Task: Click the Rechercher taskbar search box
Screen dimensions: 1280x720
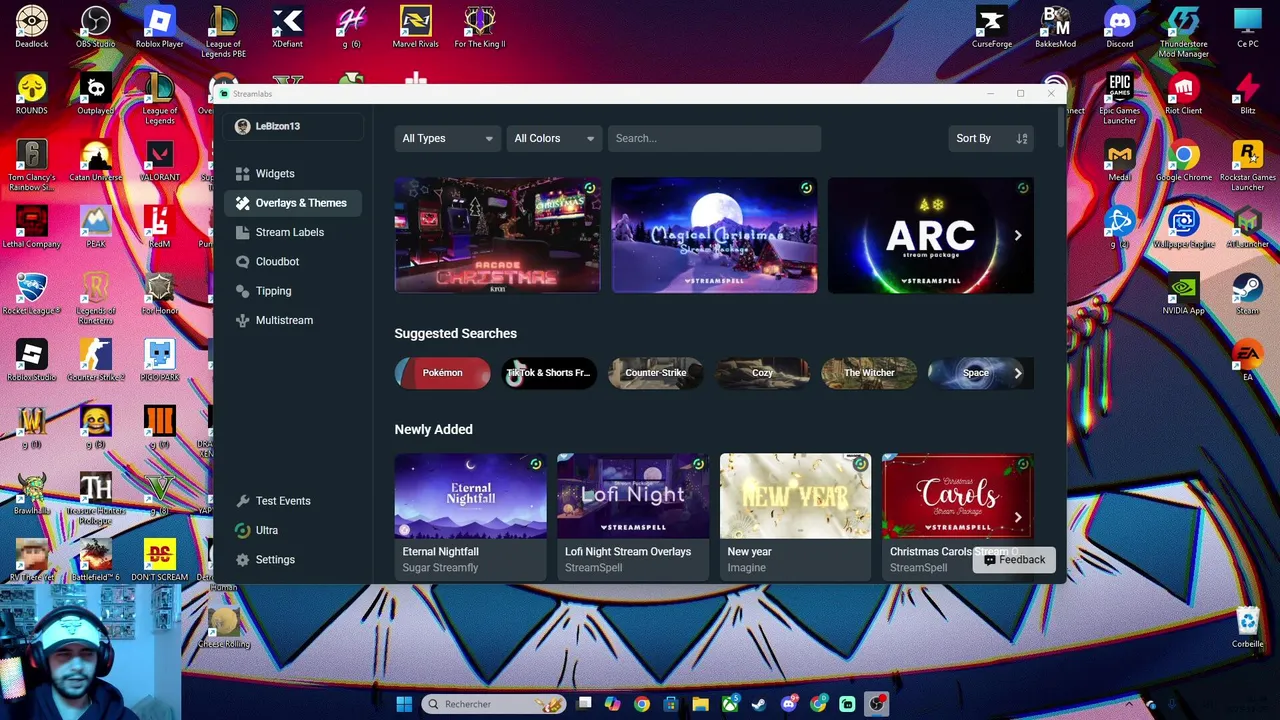Action: 494,704
